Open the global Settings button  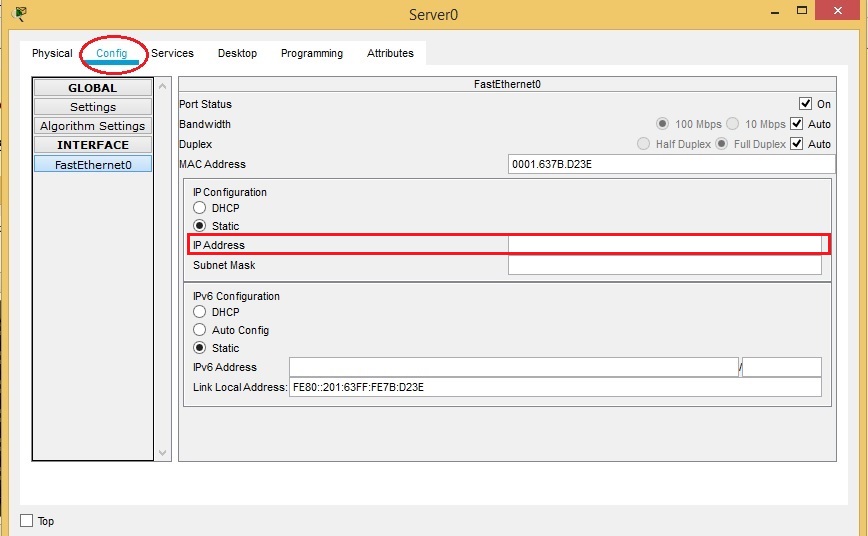(93, 107)
